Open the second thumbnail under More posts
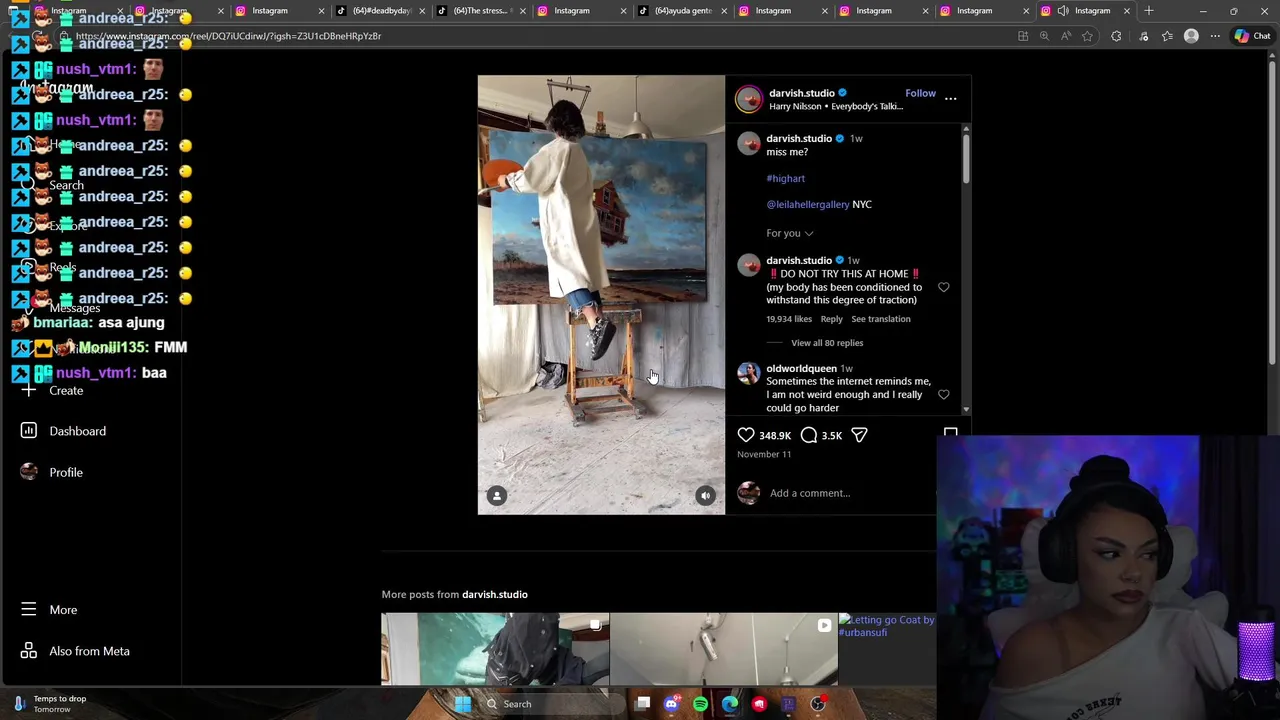The height and width of the screenshot is (720, 1280). (723, 649)
